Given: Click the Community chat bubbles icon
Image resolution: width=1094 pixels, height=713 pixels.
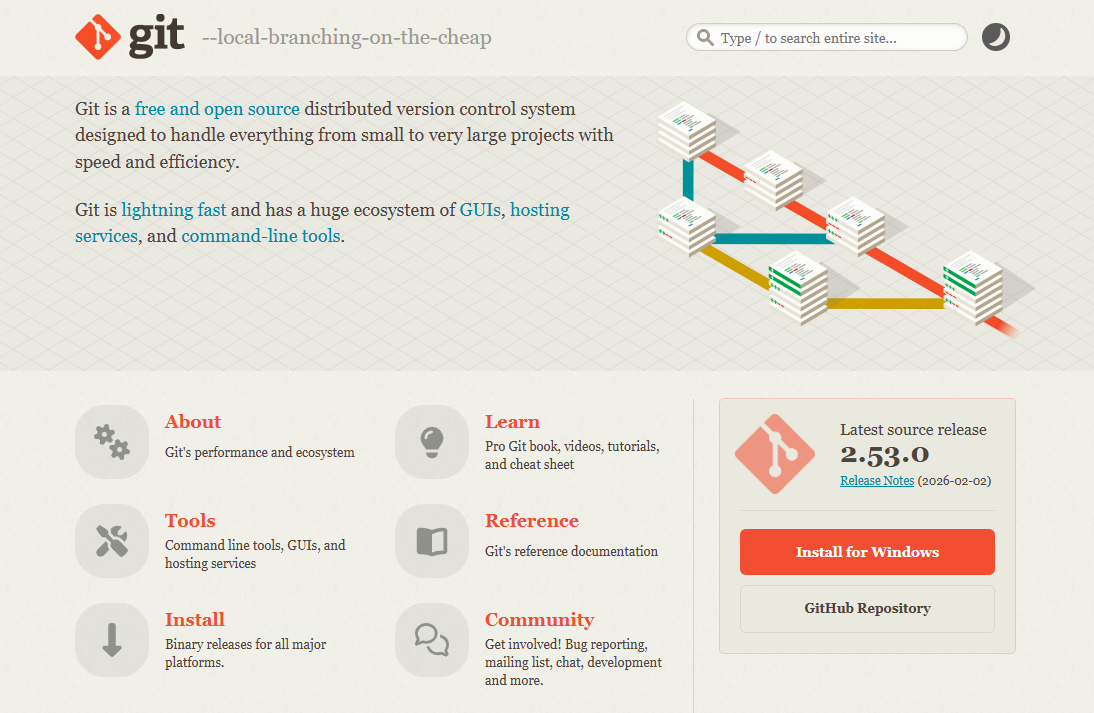Looking at the screenshot, I should [x=432, y=640].
